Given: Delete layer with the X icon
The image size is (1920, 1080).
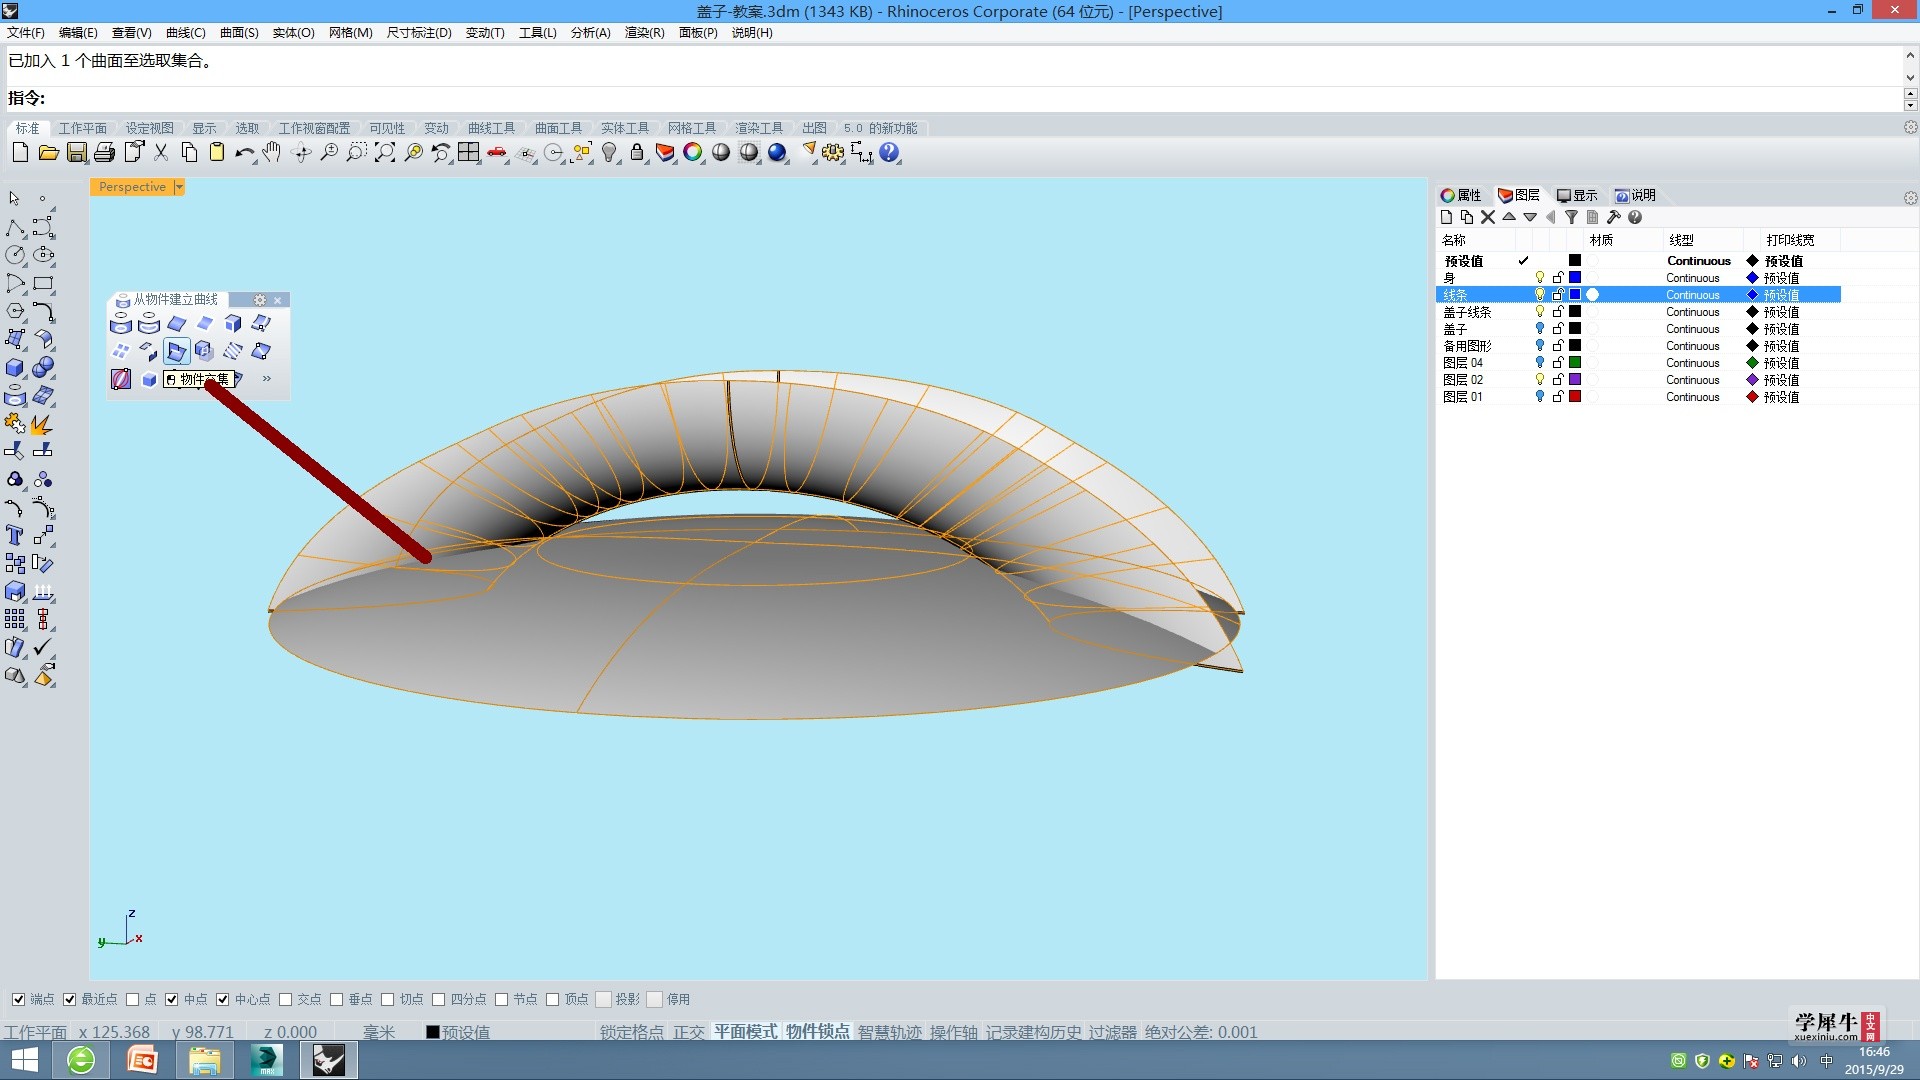Looking at the screenshot, I should [1488, 217].
